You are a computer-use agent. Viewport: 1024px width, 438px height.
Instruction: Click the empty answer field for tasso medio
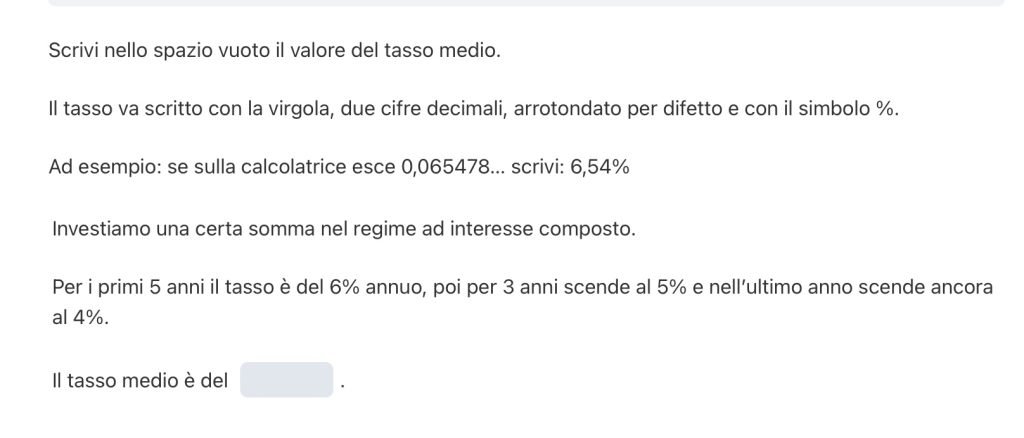286,380
